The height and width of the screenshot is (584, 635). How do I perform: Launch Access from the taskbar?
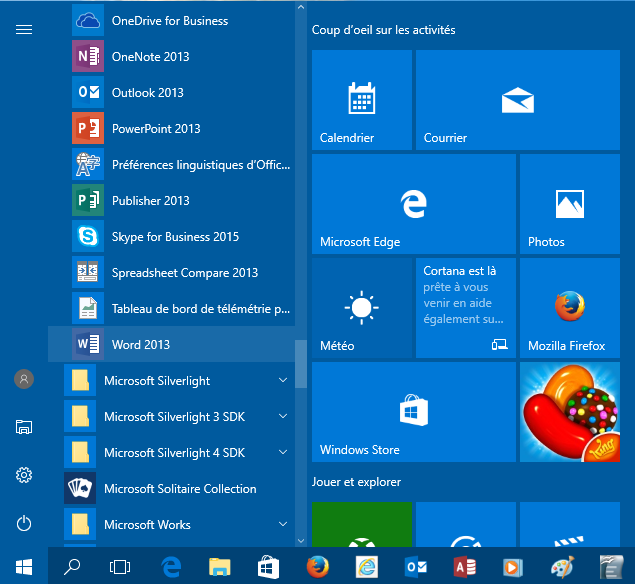[x=465, y=567]
